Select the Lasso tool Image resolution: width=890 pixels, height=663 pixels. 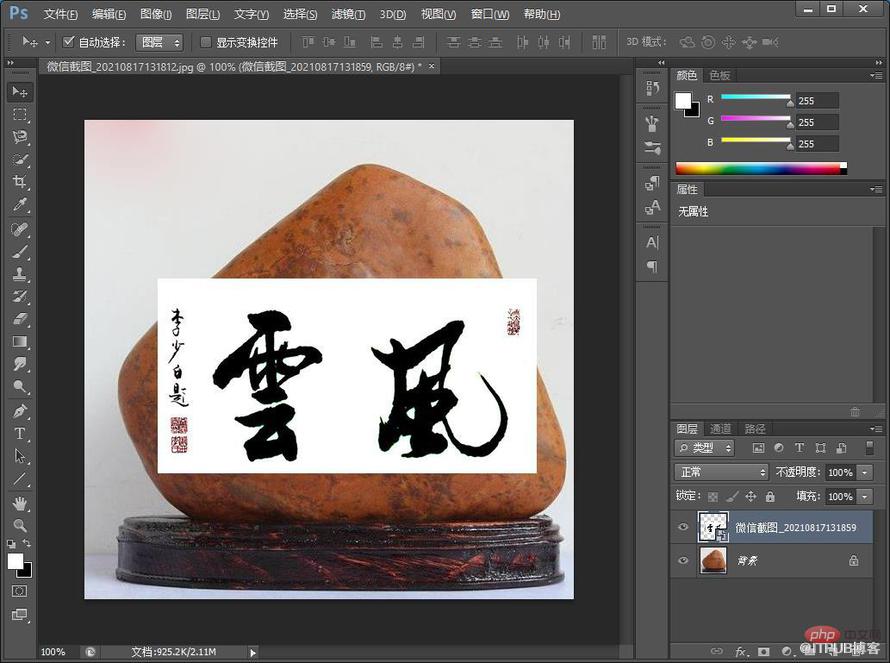point(20,137)
